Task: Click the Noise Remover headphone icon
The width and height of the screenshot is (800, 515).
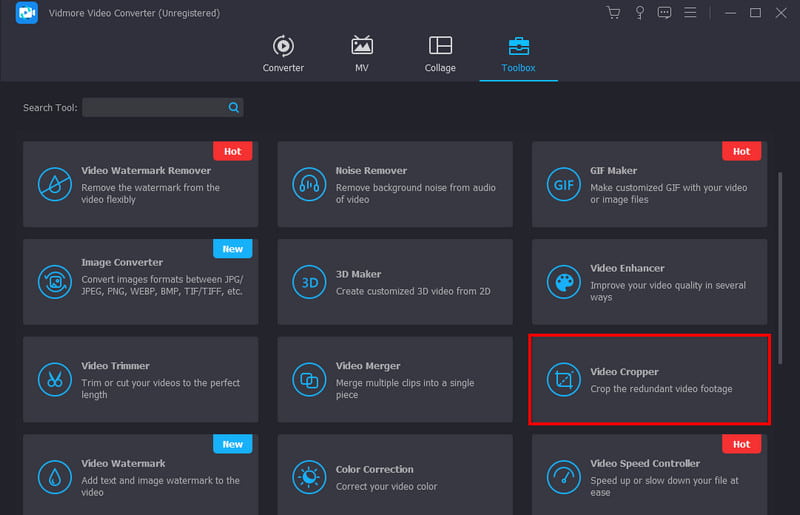Action: [308, 184]
